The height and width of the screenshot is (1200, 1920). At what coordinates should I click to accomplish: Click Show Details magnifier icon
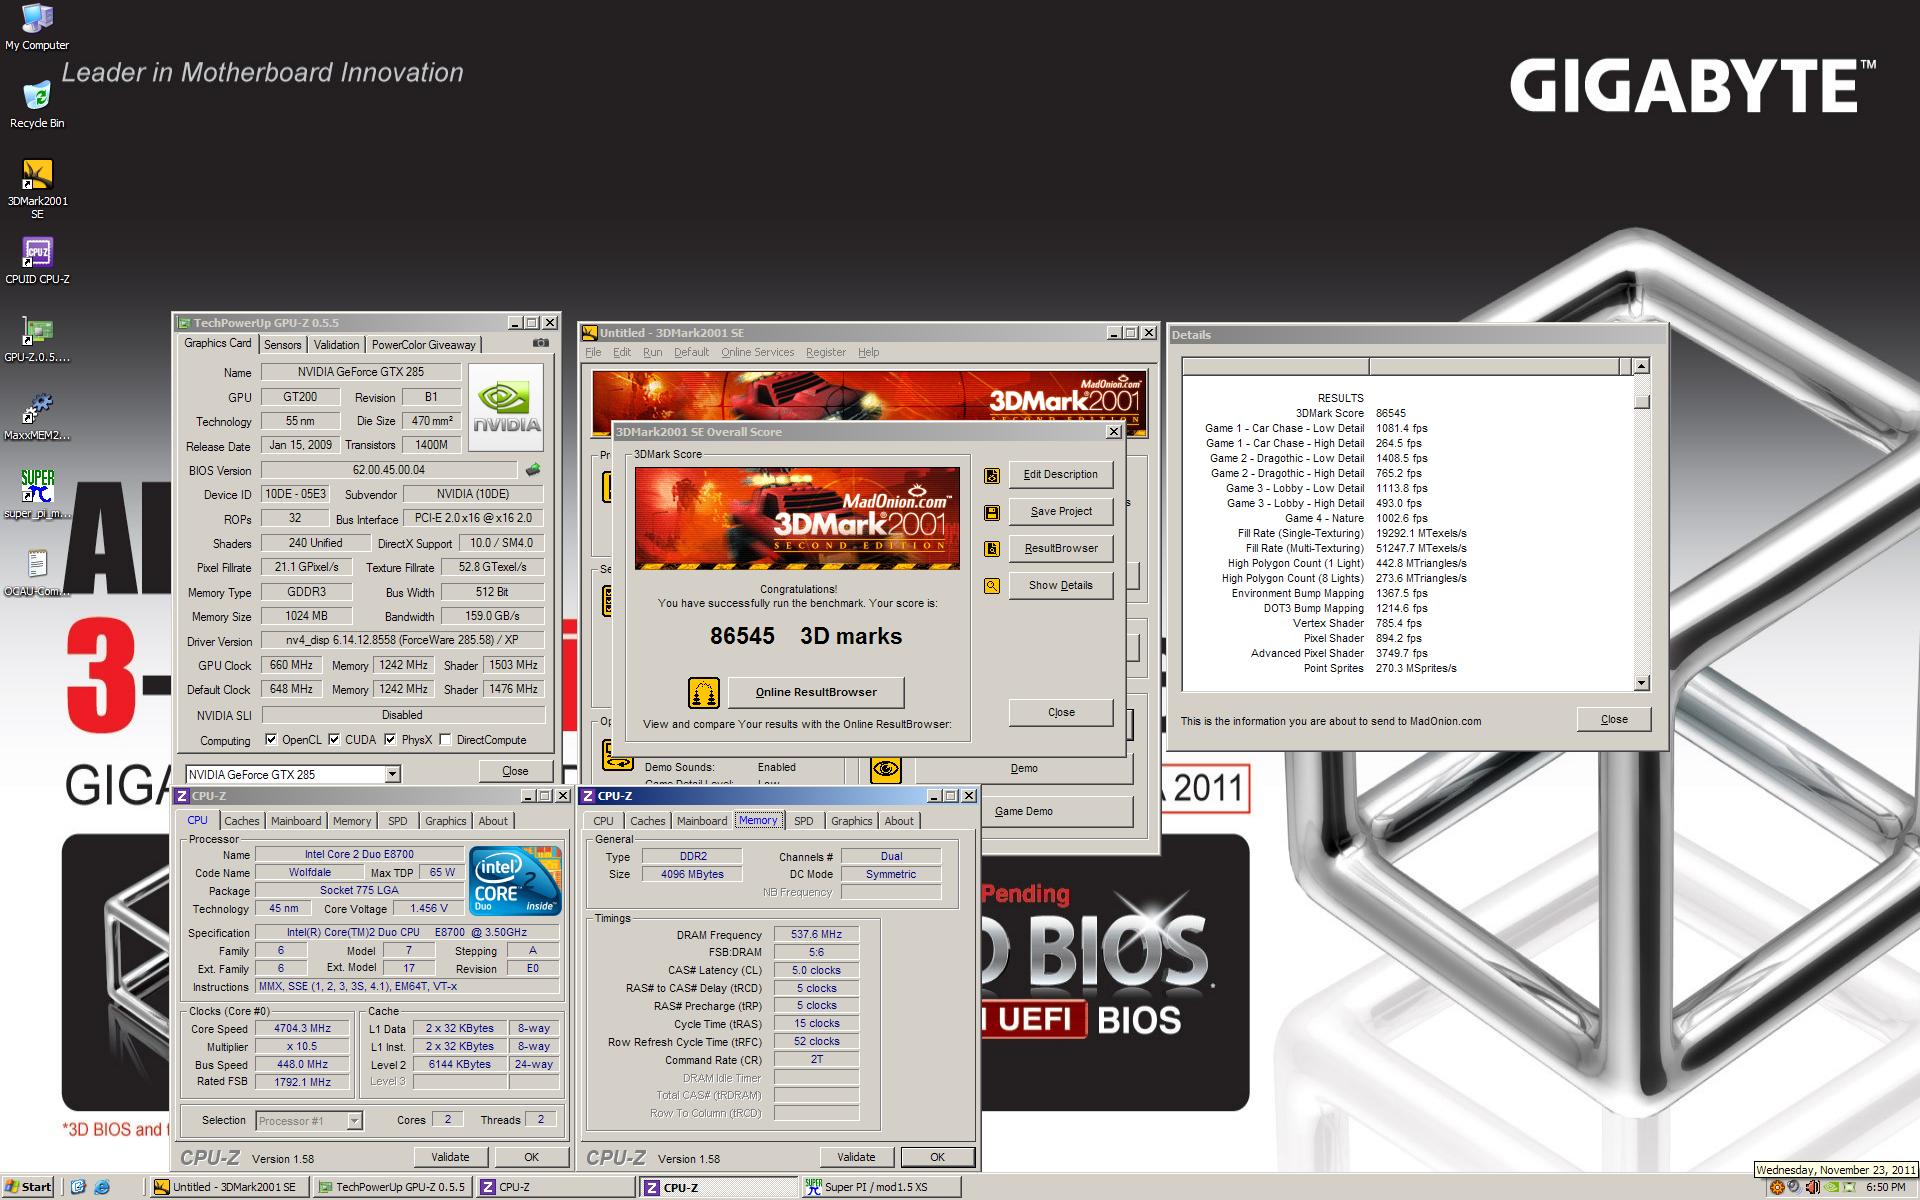(x=992, y=586)
